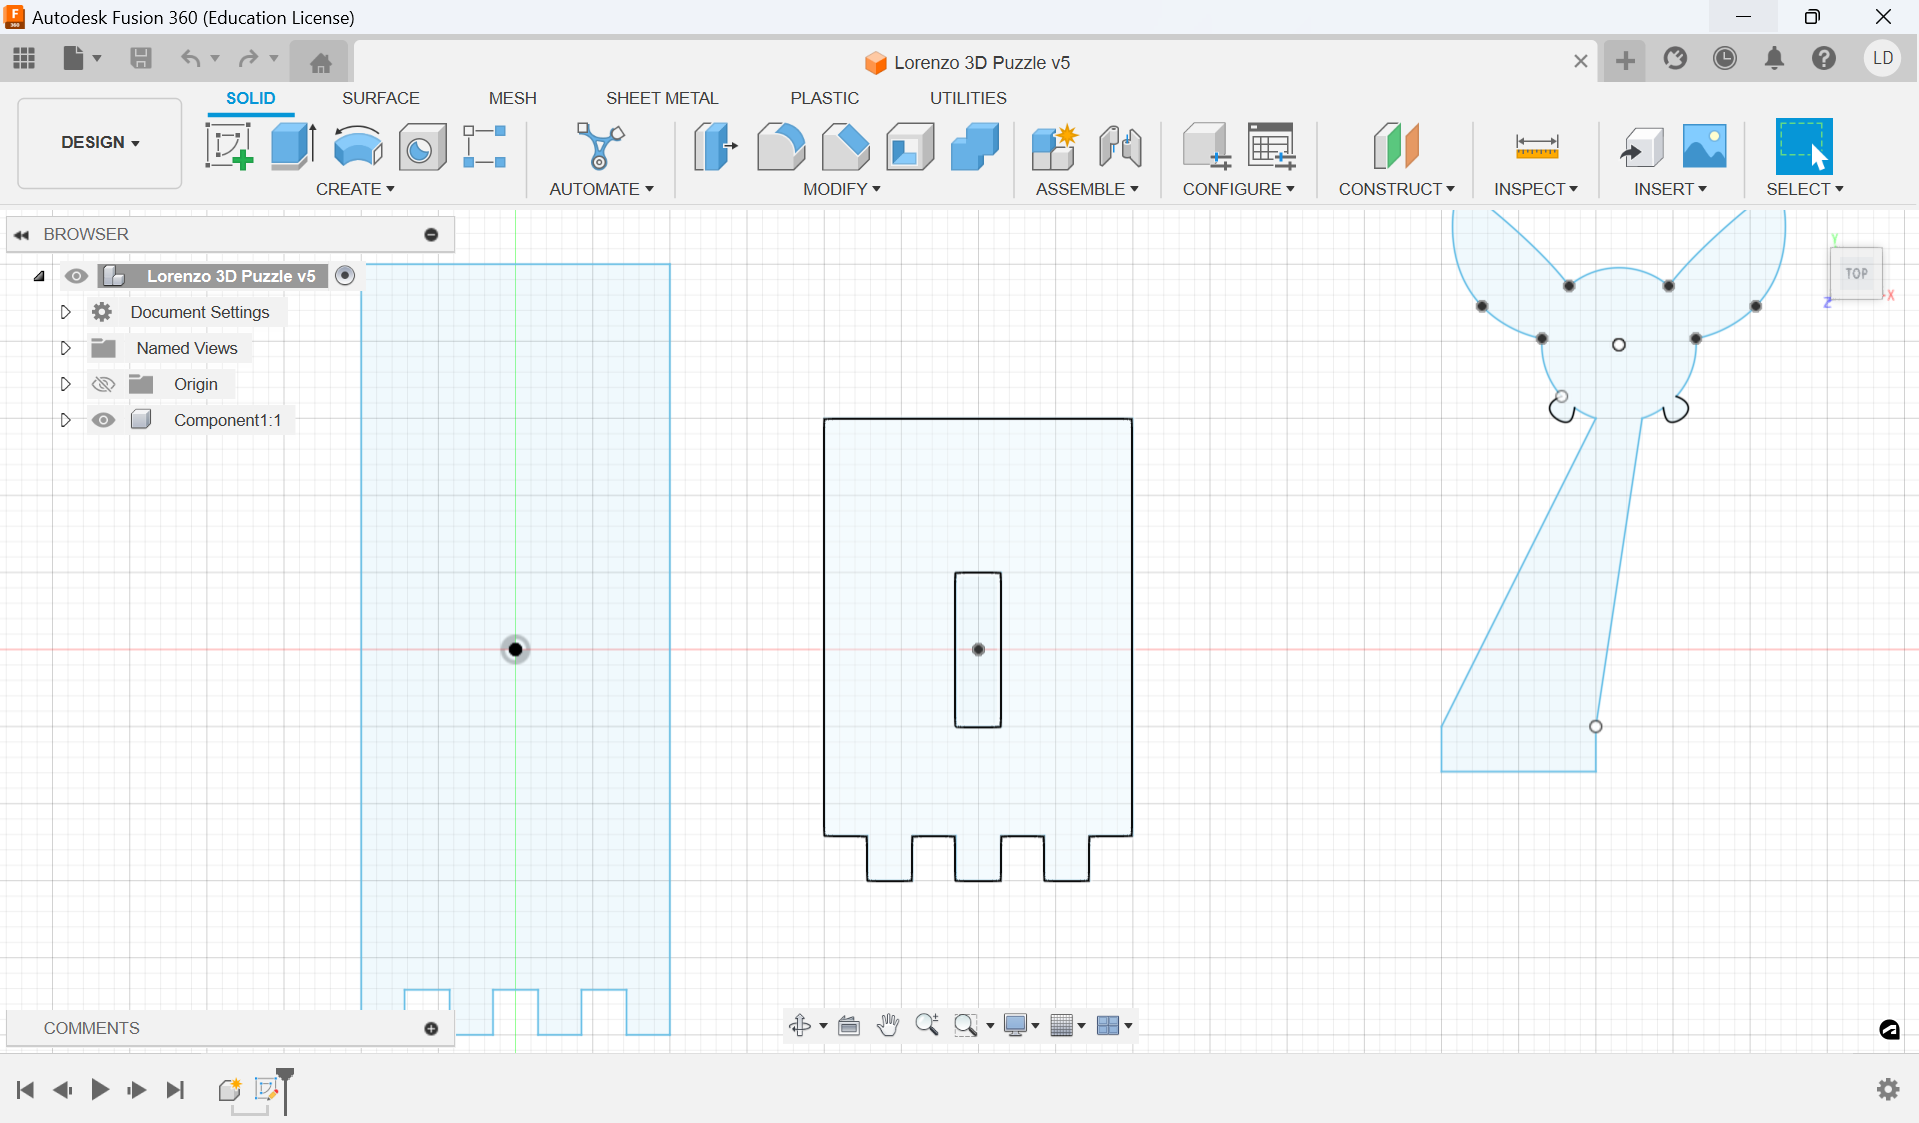Click the New Component icon
The width and height of the screenshot is (1919, 1123).
point(1054,147)
